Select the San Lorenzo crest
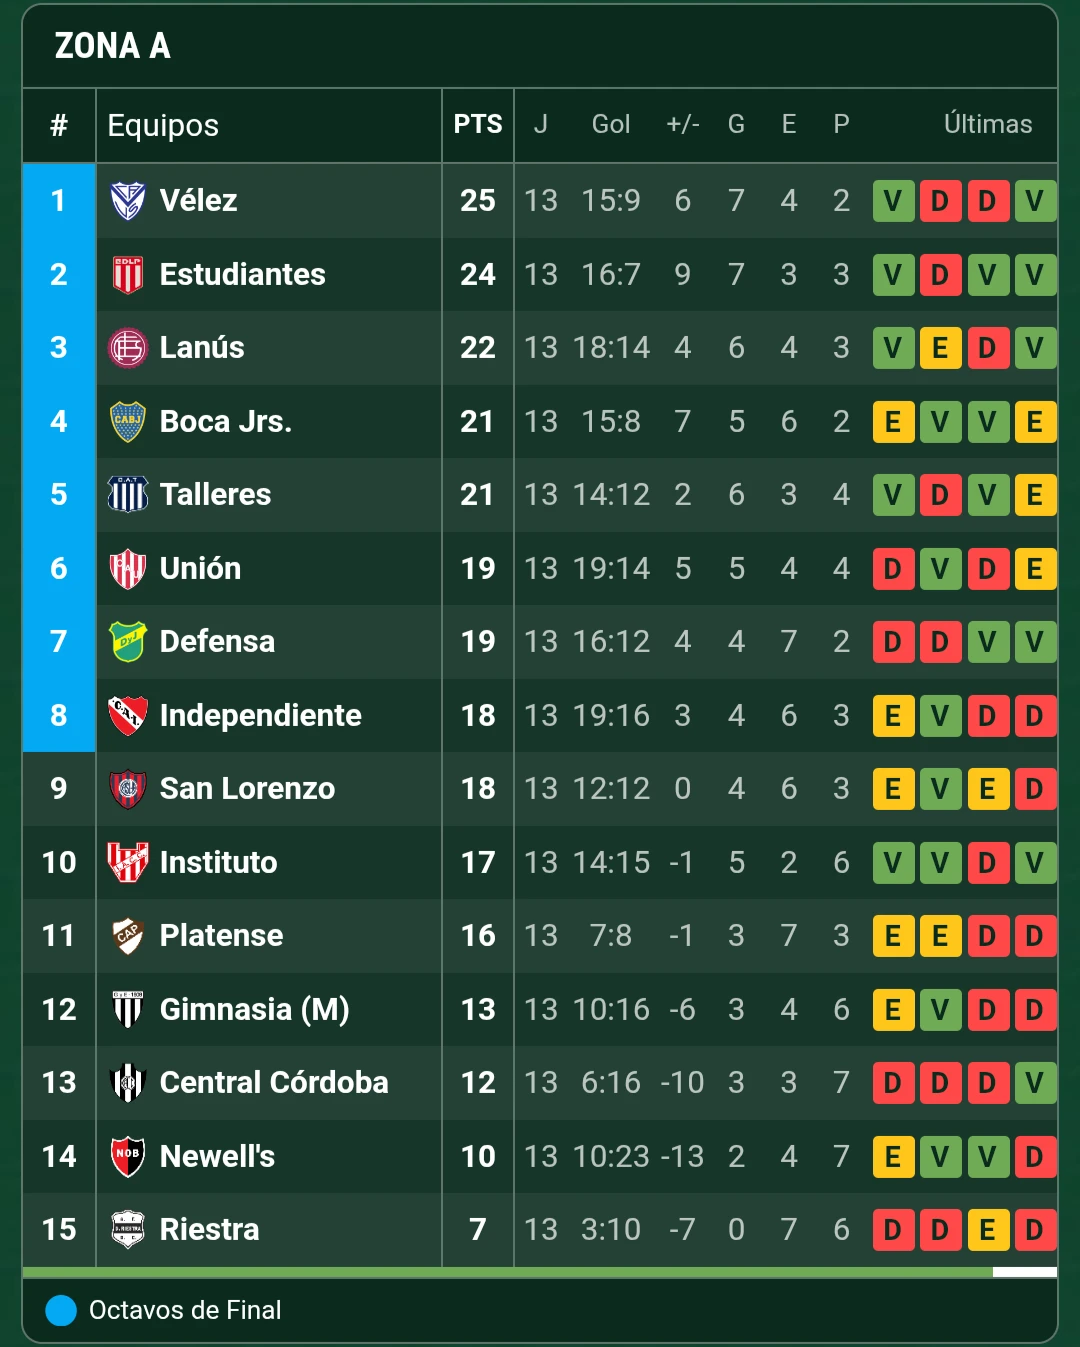The width and height of the screenshot is (1080, 1347). tap(128, 789)
